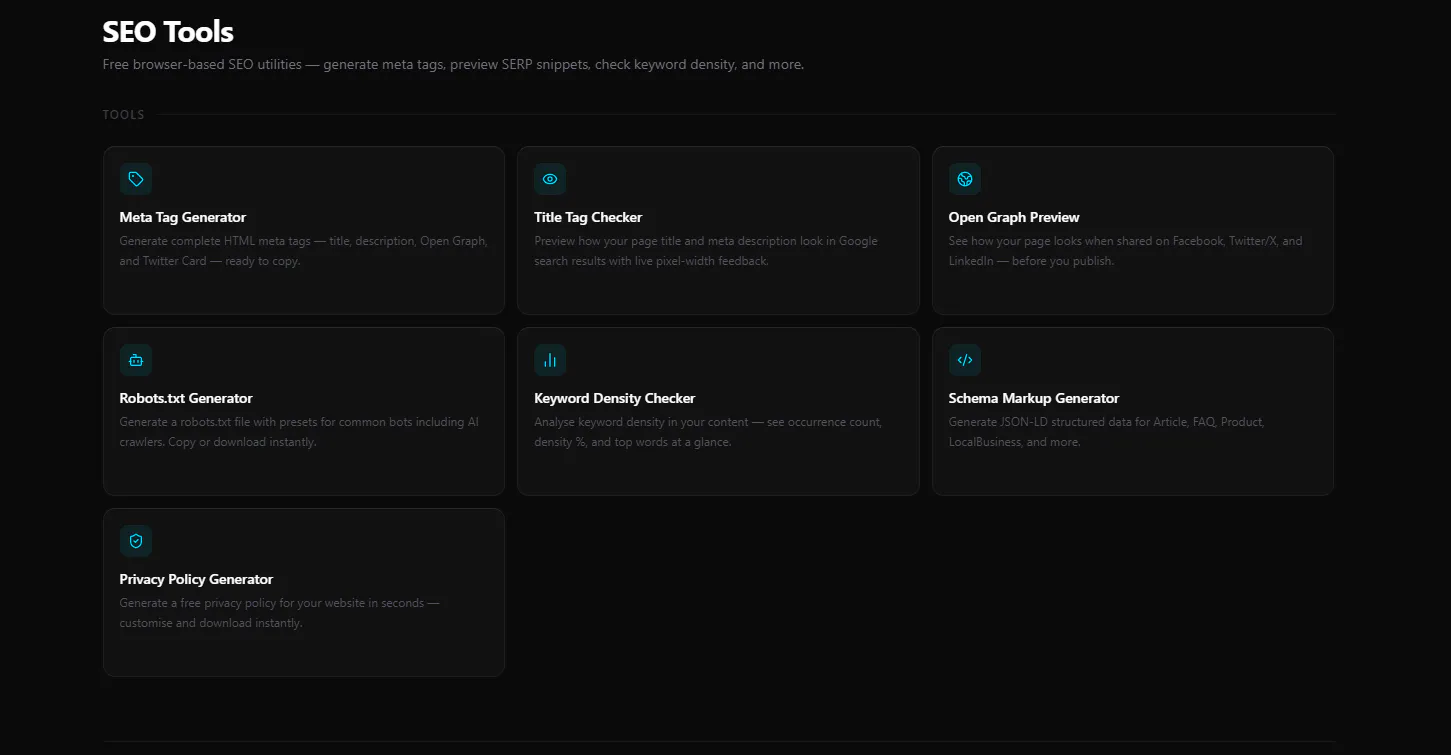Image resolution: width=1451 pixels, height=755 pixels.
Task: Click description 'See how your page looks when shared'
Action: (1126, 251)
